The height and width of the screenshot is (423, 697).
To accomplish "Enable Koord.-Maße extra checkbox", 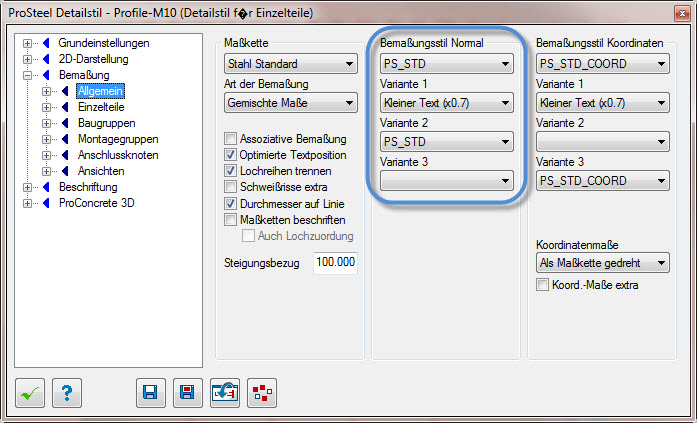I will point(542,285).
